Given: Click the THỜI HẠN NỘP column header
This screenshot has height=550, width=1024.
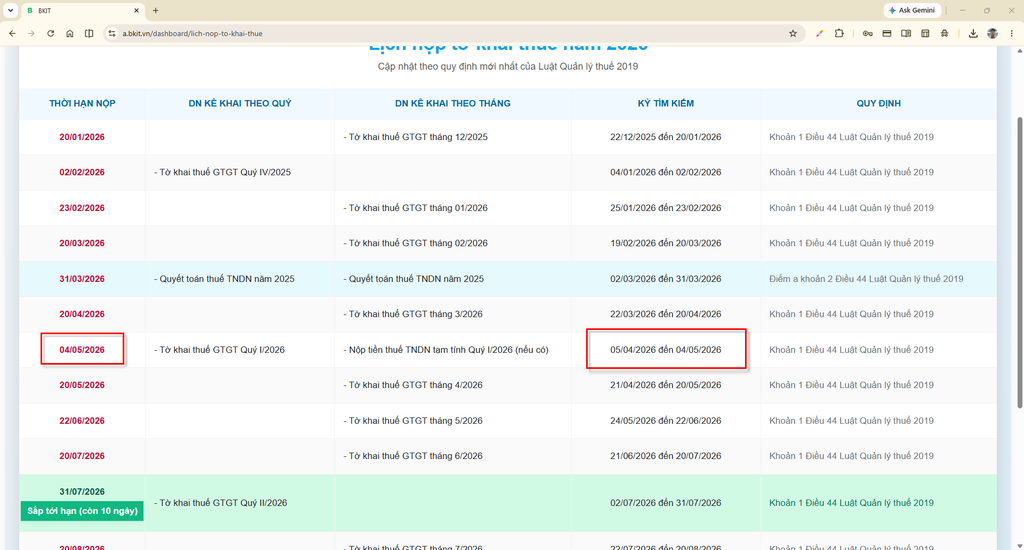Looking at the screenshot, I should click(82, 103).
